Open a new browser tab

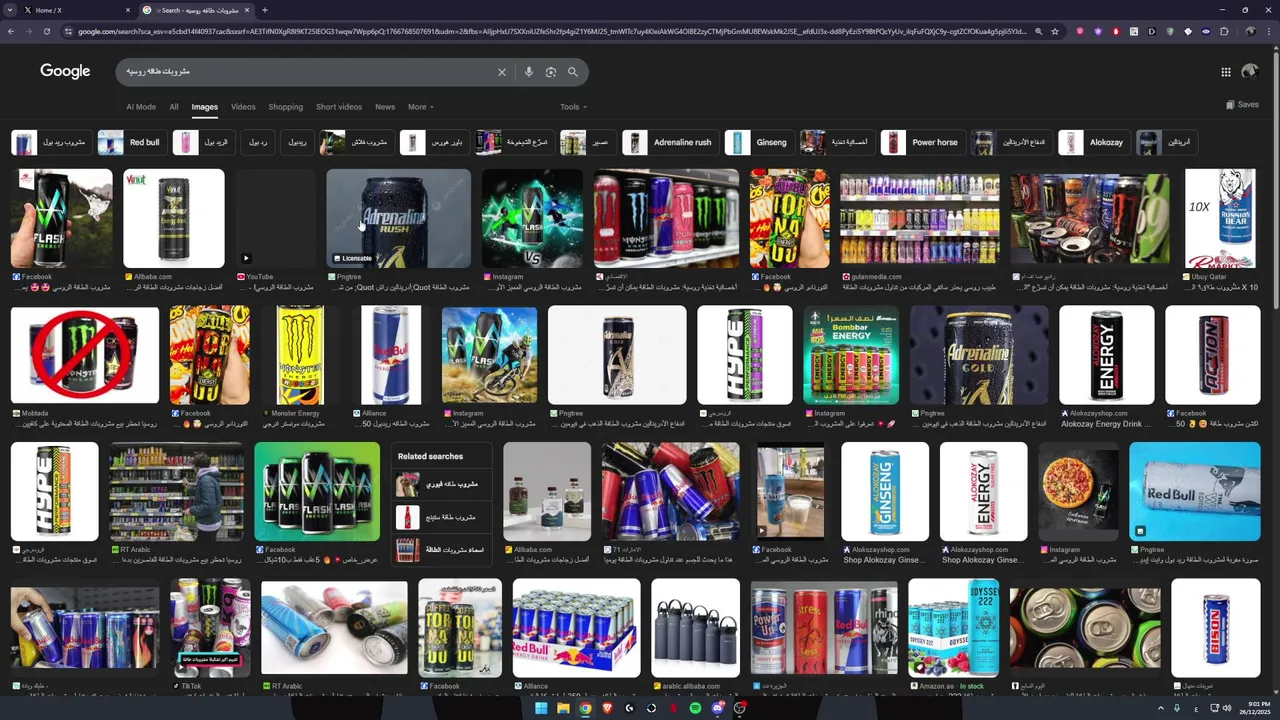click(x=264, y=10)
